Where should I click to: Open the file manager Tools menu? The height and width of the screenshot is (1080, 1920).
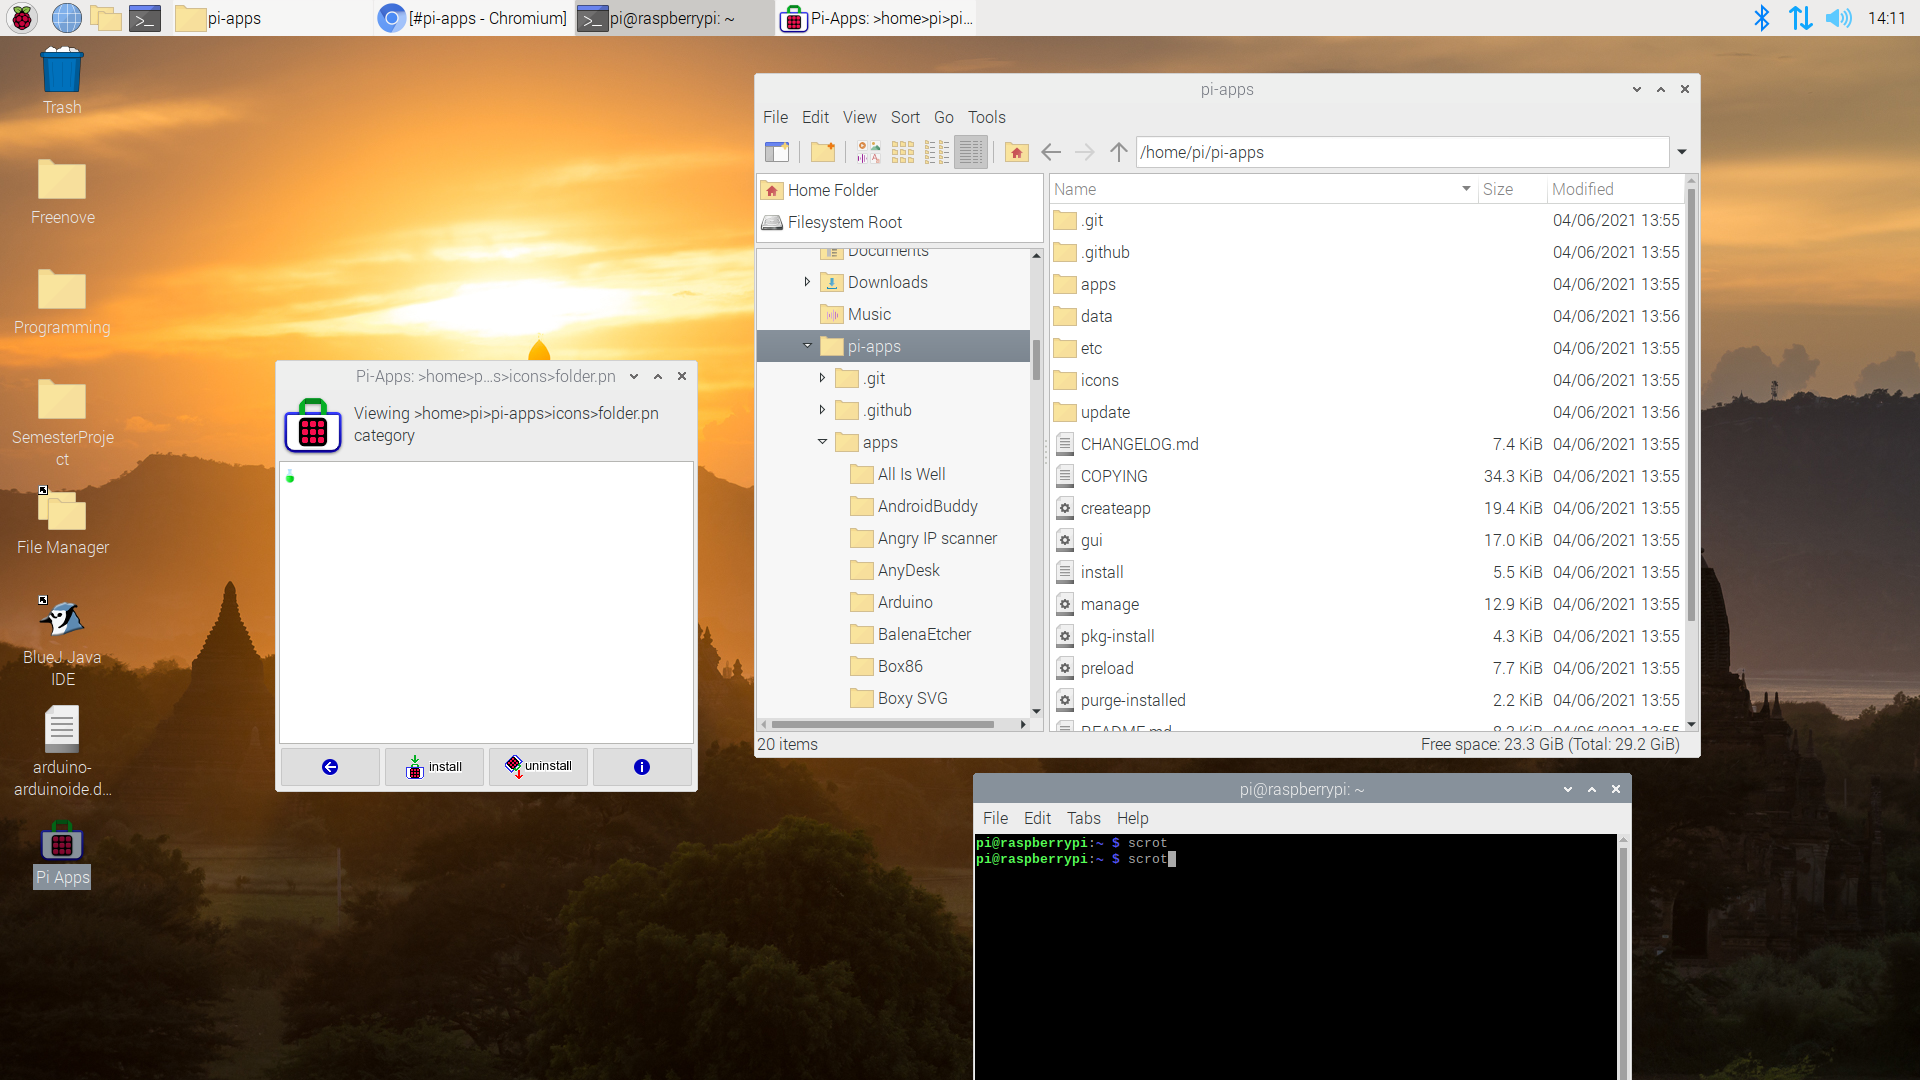986,117
